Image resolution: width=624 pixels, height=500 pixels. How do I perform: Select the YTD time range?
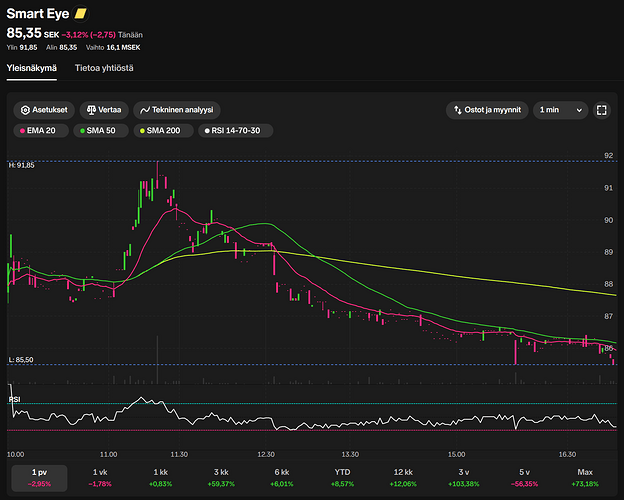pyautogui.click(x=342, y=478)
